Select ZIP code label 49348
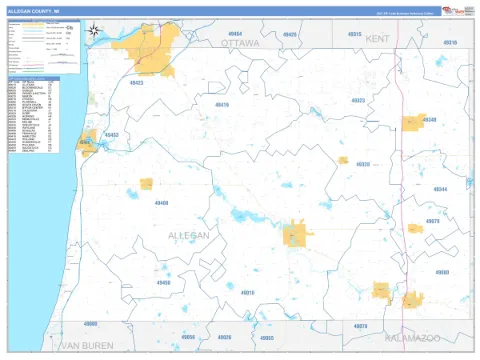 pyautogui.click(x=429, y=120)
